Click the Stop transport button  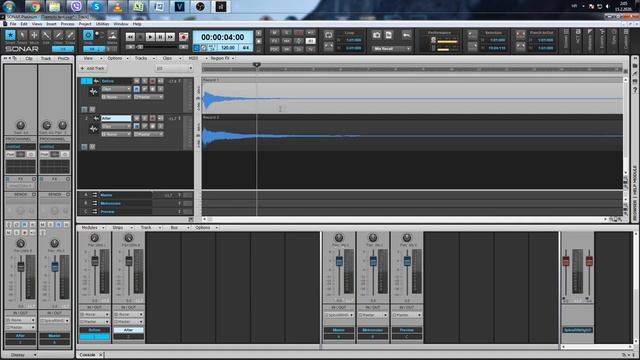140,37
